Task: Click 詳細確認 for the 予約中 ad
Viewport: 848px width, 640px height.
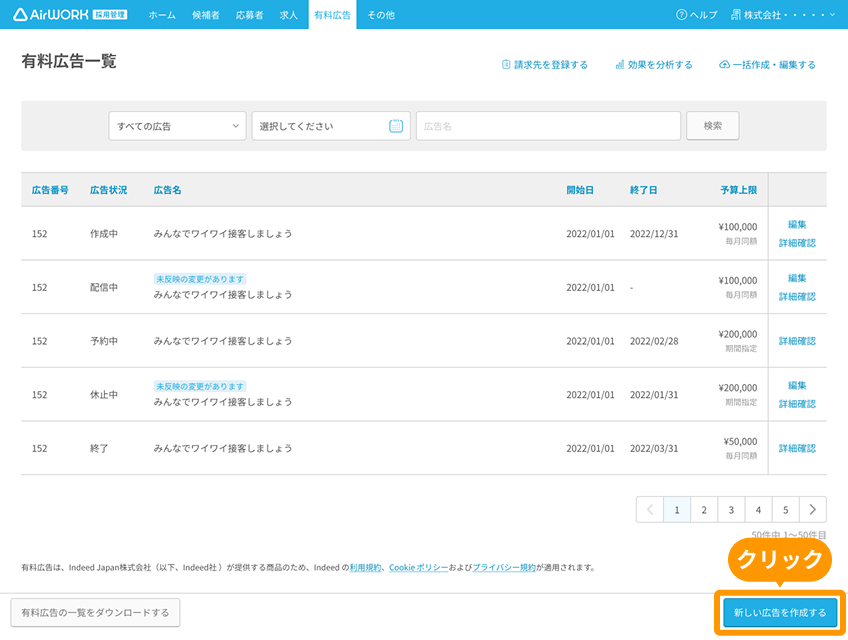Action: pyautogui.click(x=797, y=341)
